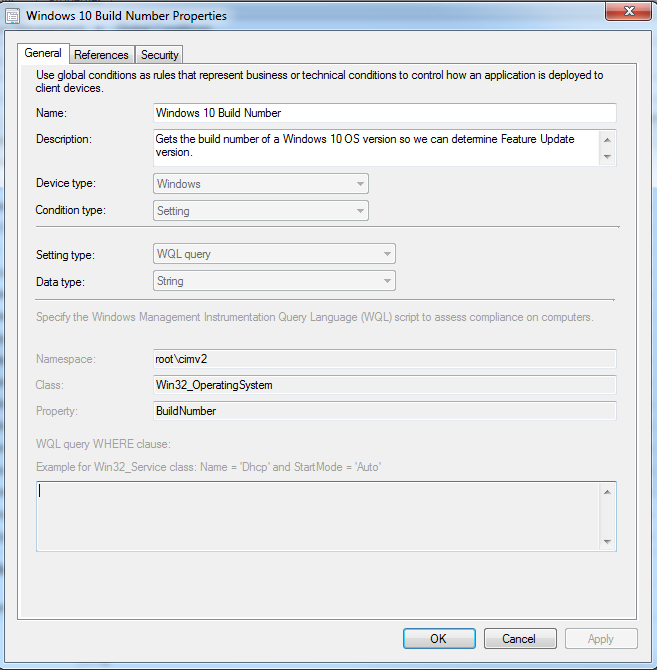This screenshot has width=657, height=670.
Task: Click the "Setting type:" label
Action: pyautogui.click(x=65, y=255)
